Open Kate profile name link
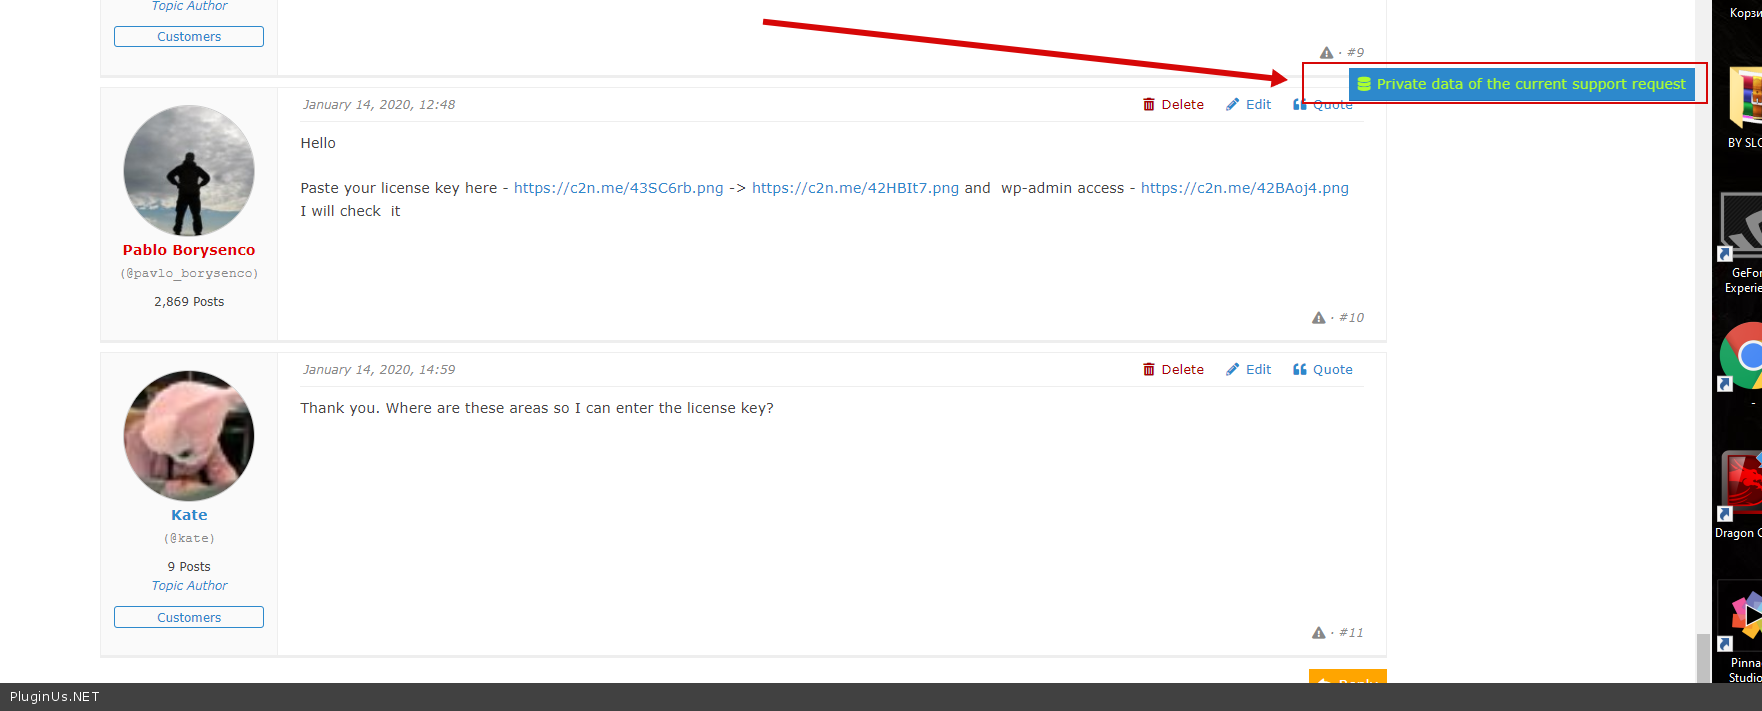The width and height of the screenshot is (1762, 711). (x=189, y=515)
